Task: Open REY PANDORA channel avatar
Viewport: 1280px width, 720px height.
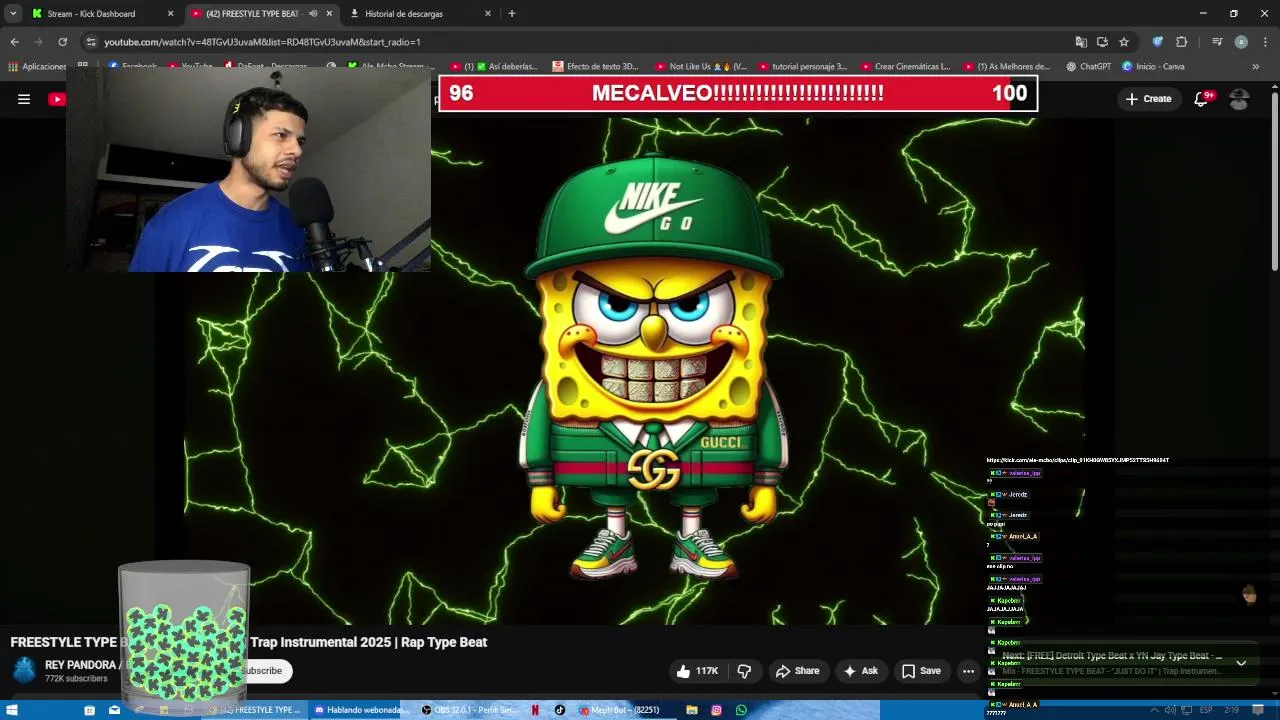Action: (24, 670)
